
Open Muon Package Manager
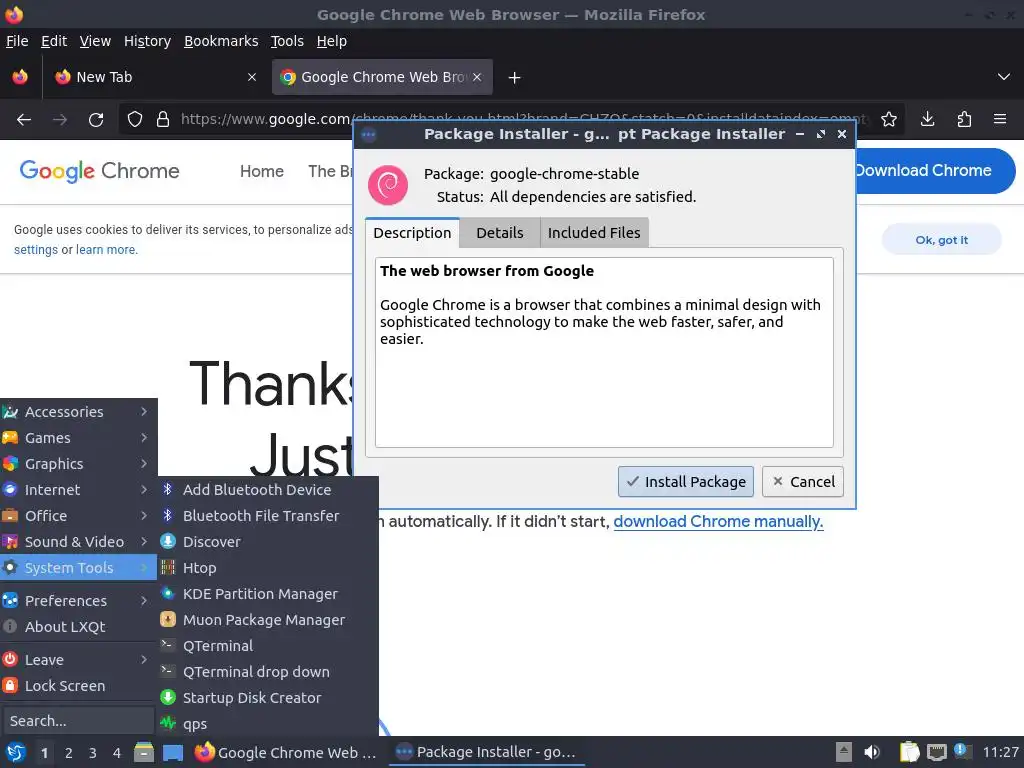pyautogui.click(x=268, y=620)
